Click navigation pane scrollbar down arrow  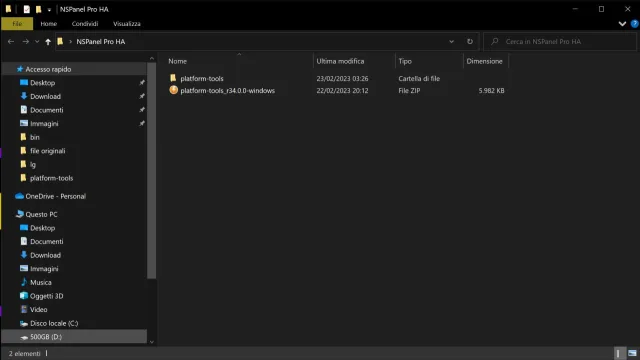[x=152, y=342]
